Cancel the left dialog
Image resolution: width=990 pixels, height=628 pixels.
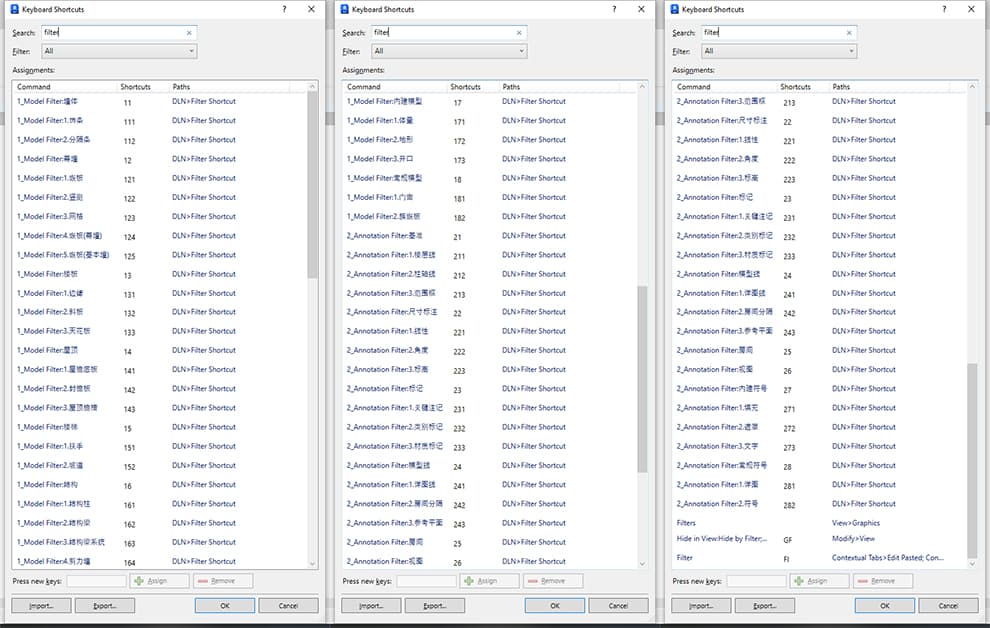[289, 605]
